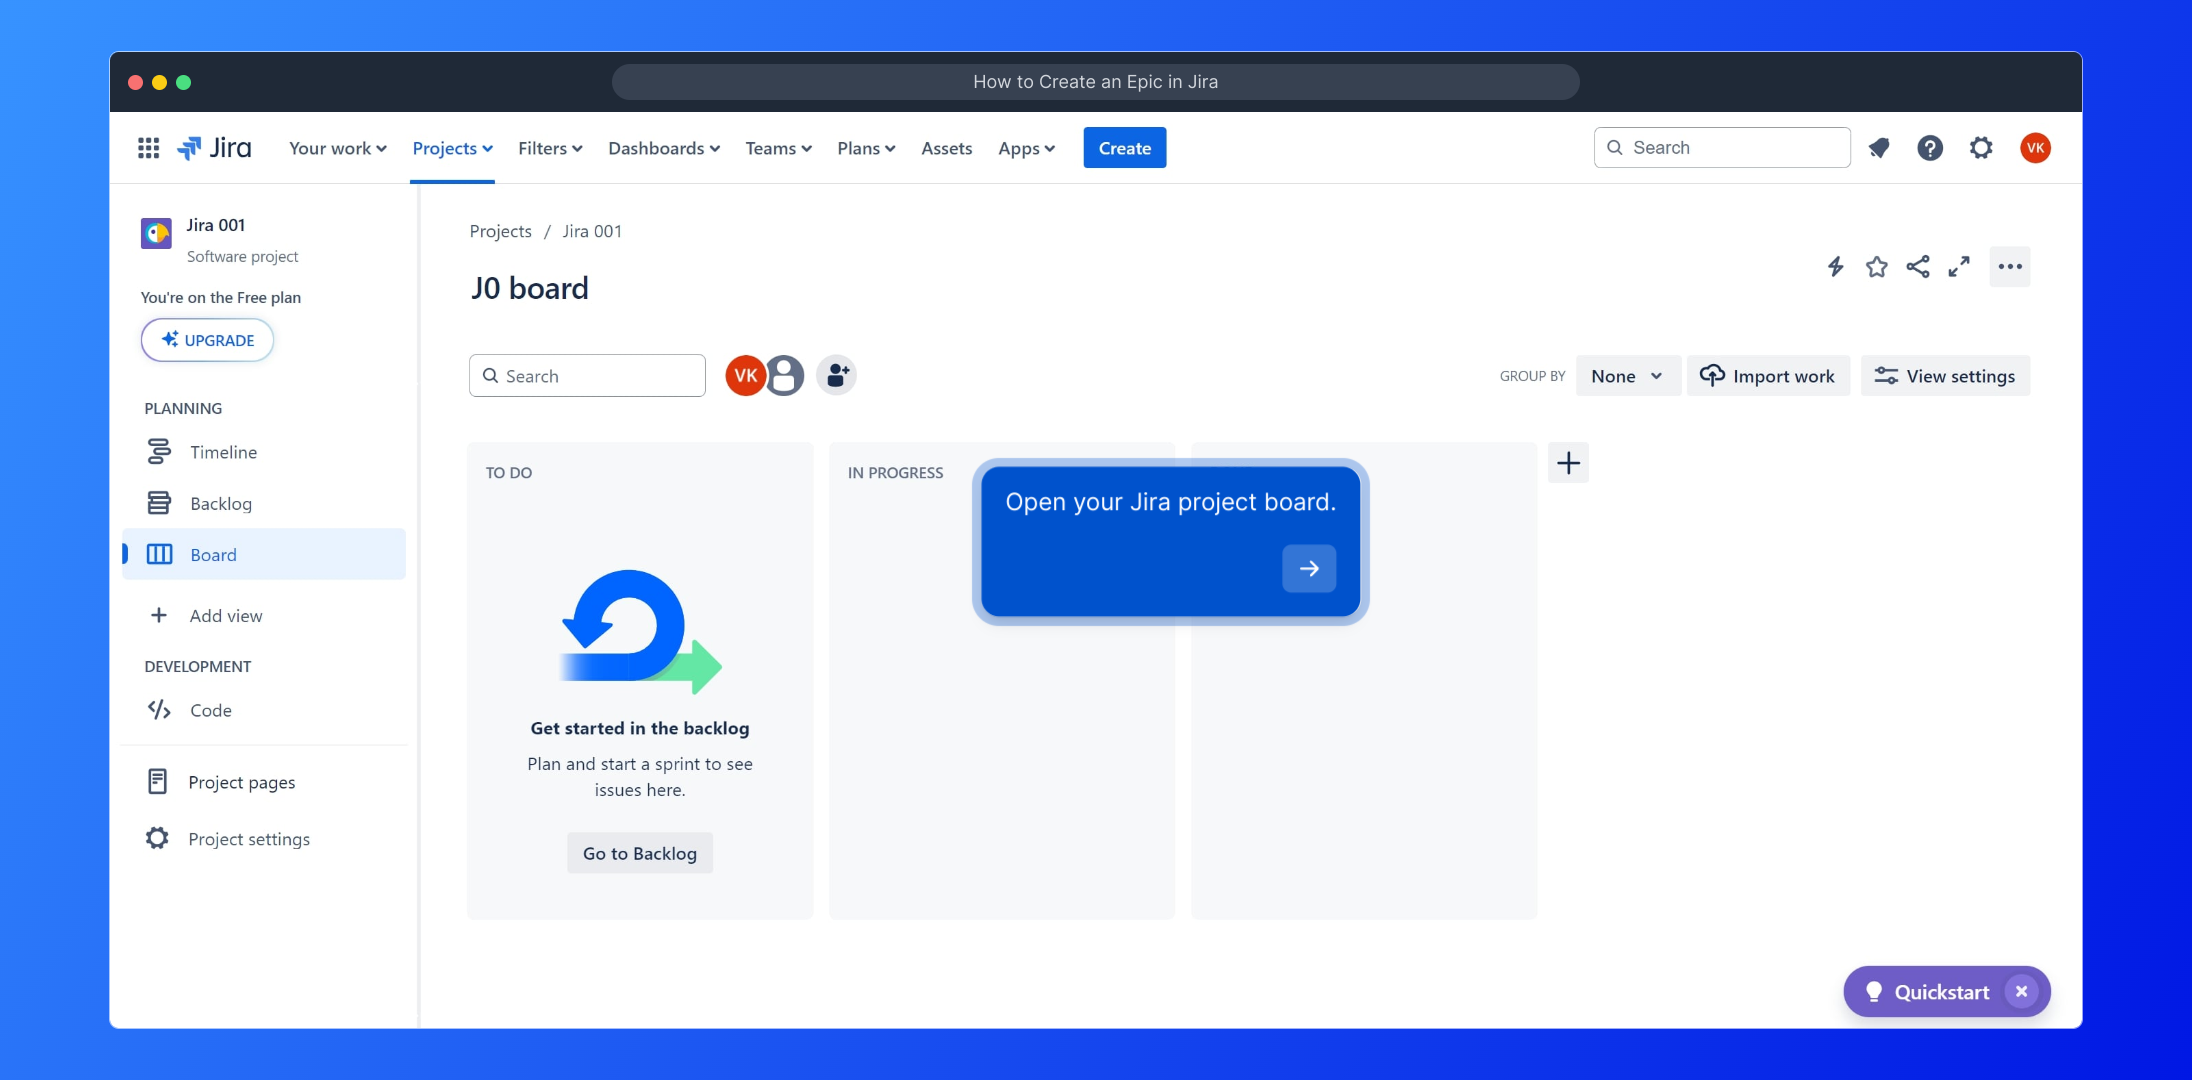
Task: Click the notifications bell icon
Action: [1879, 148]
